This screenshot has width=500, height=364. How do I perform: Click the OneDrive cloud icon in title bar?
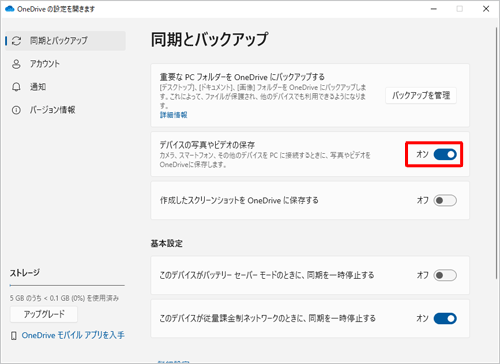click(10, 9)
